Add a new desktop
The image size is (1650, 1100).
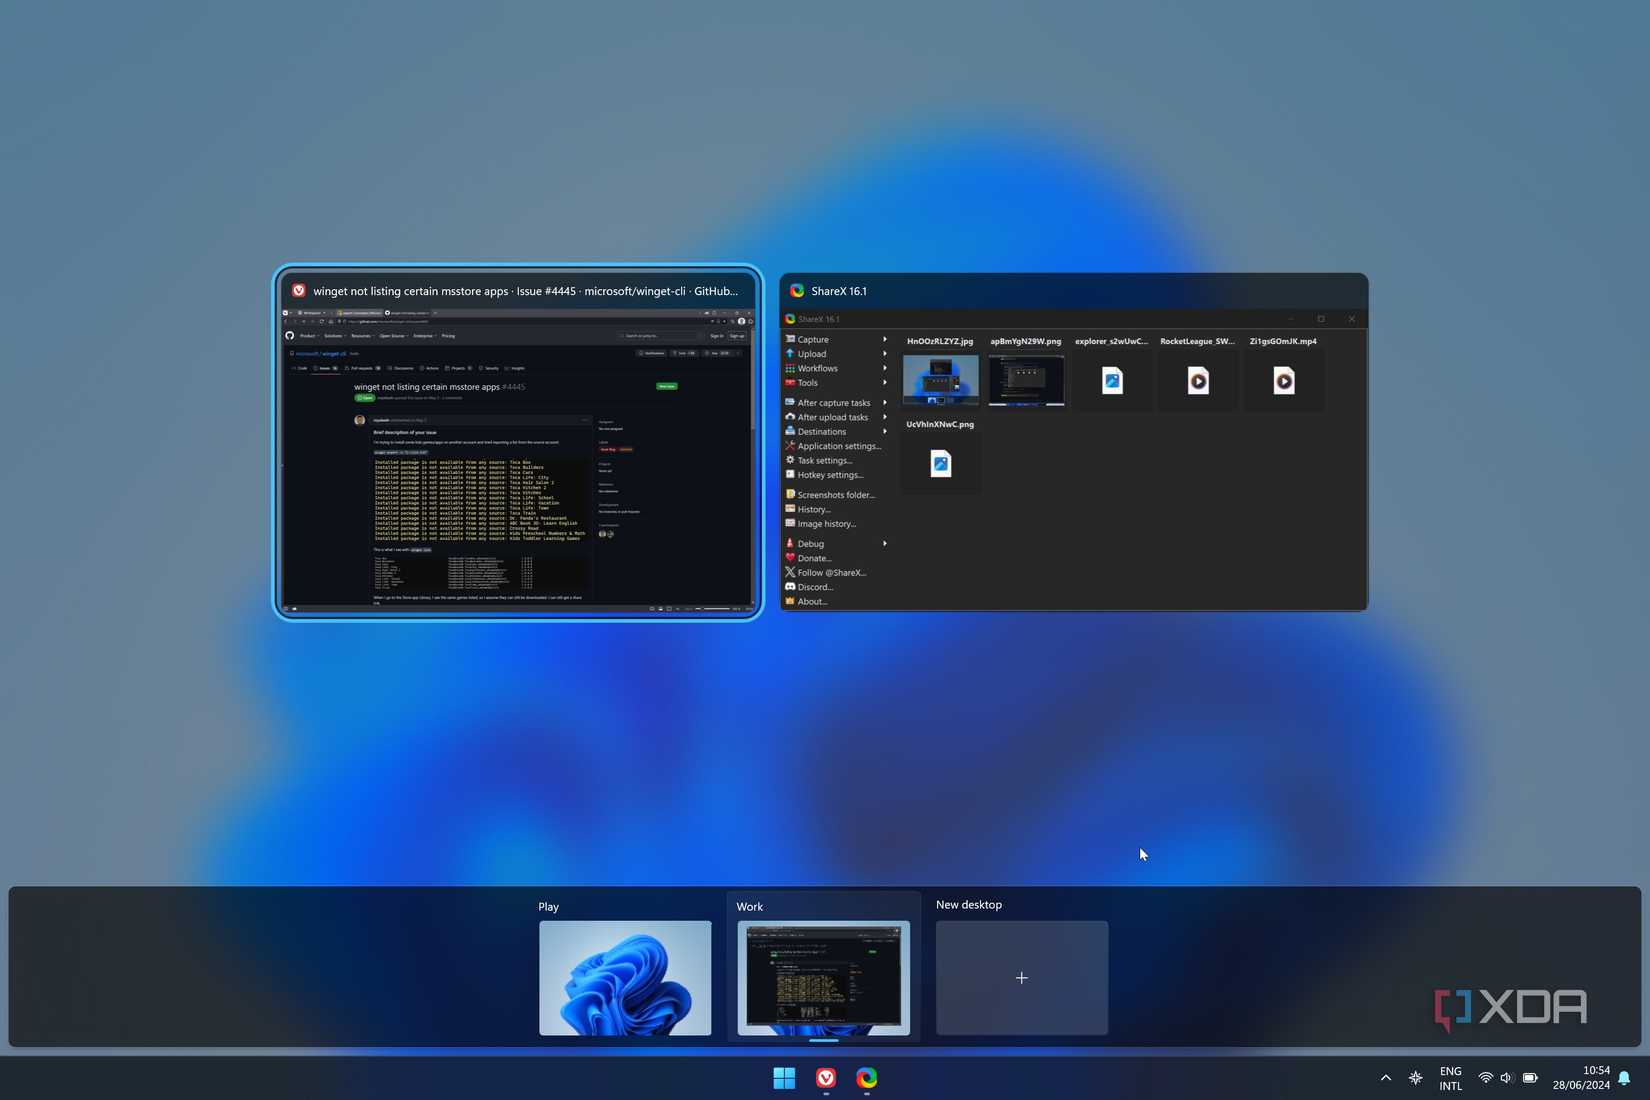pyautogui.click(x=1021, y=977)
